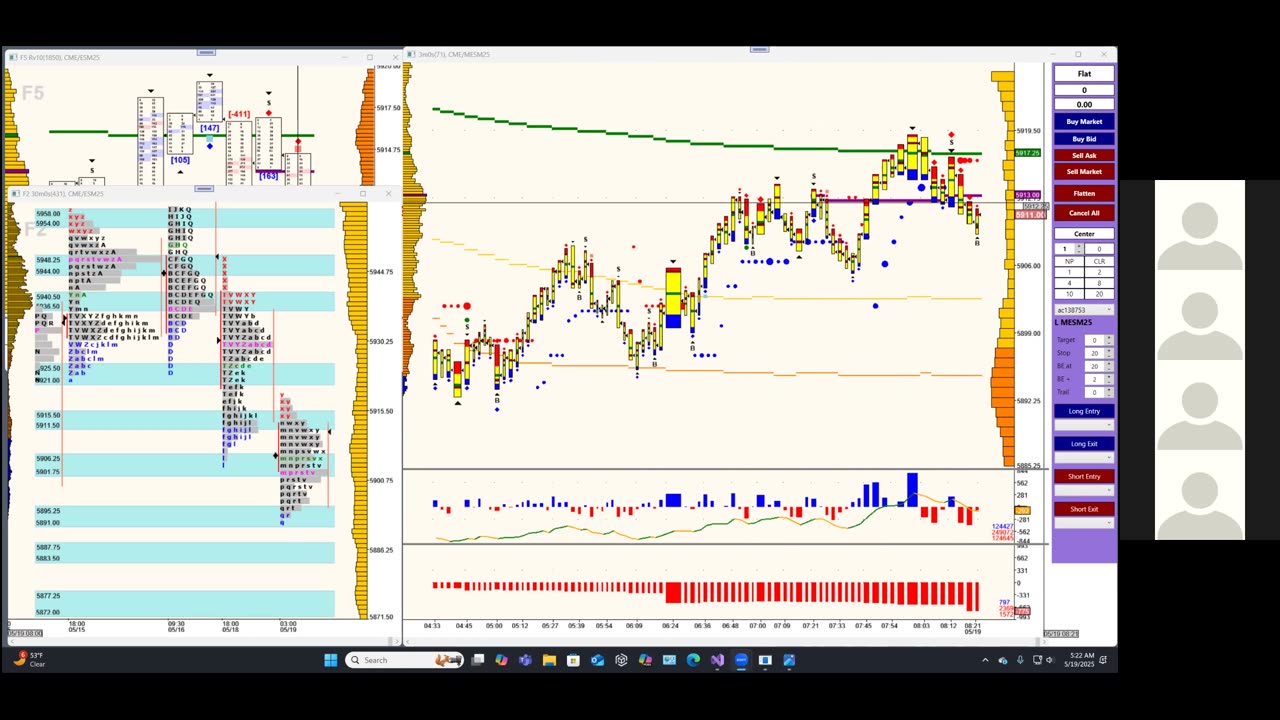Set quantity preset to 10
The image size is (1280, 720).
coord(1069,294)
